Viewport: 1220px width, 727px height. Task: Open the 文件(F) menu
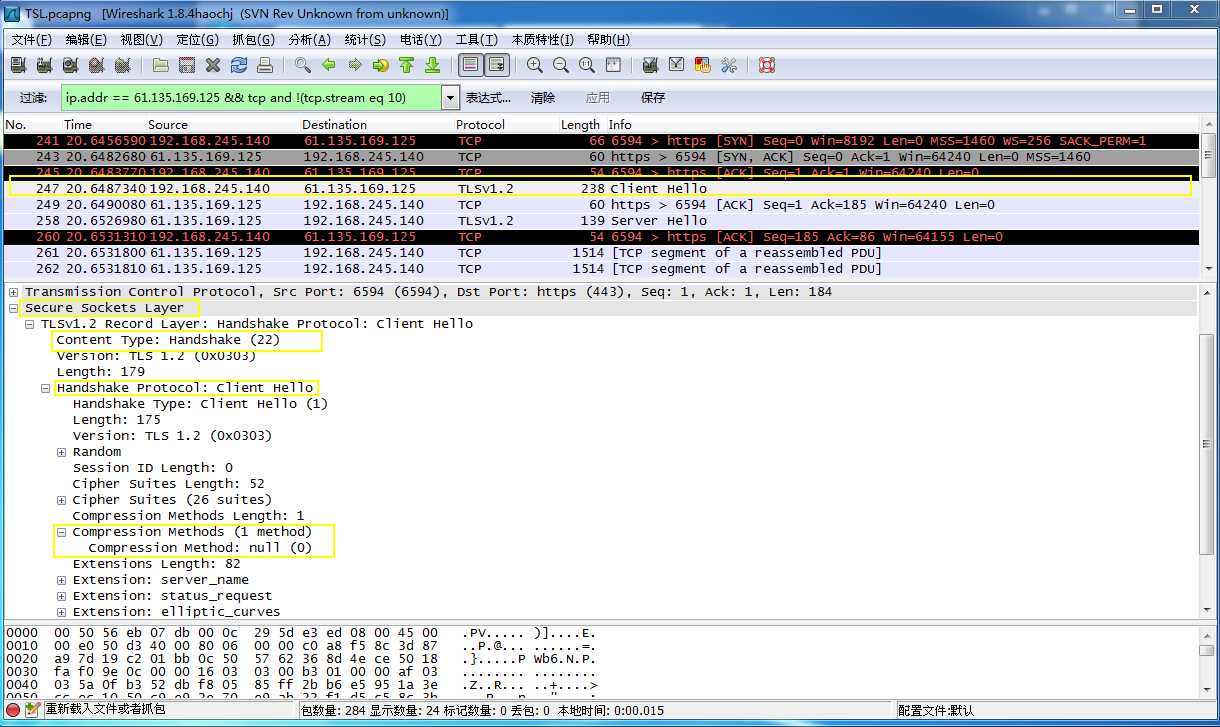[x=32, y=40]
